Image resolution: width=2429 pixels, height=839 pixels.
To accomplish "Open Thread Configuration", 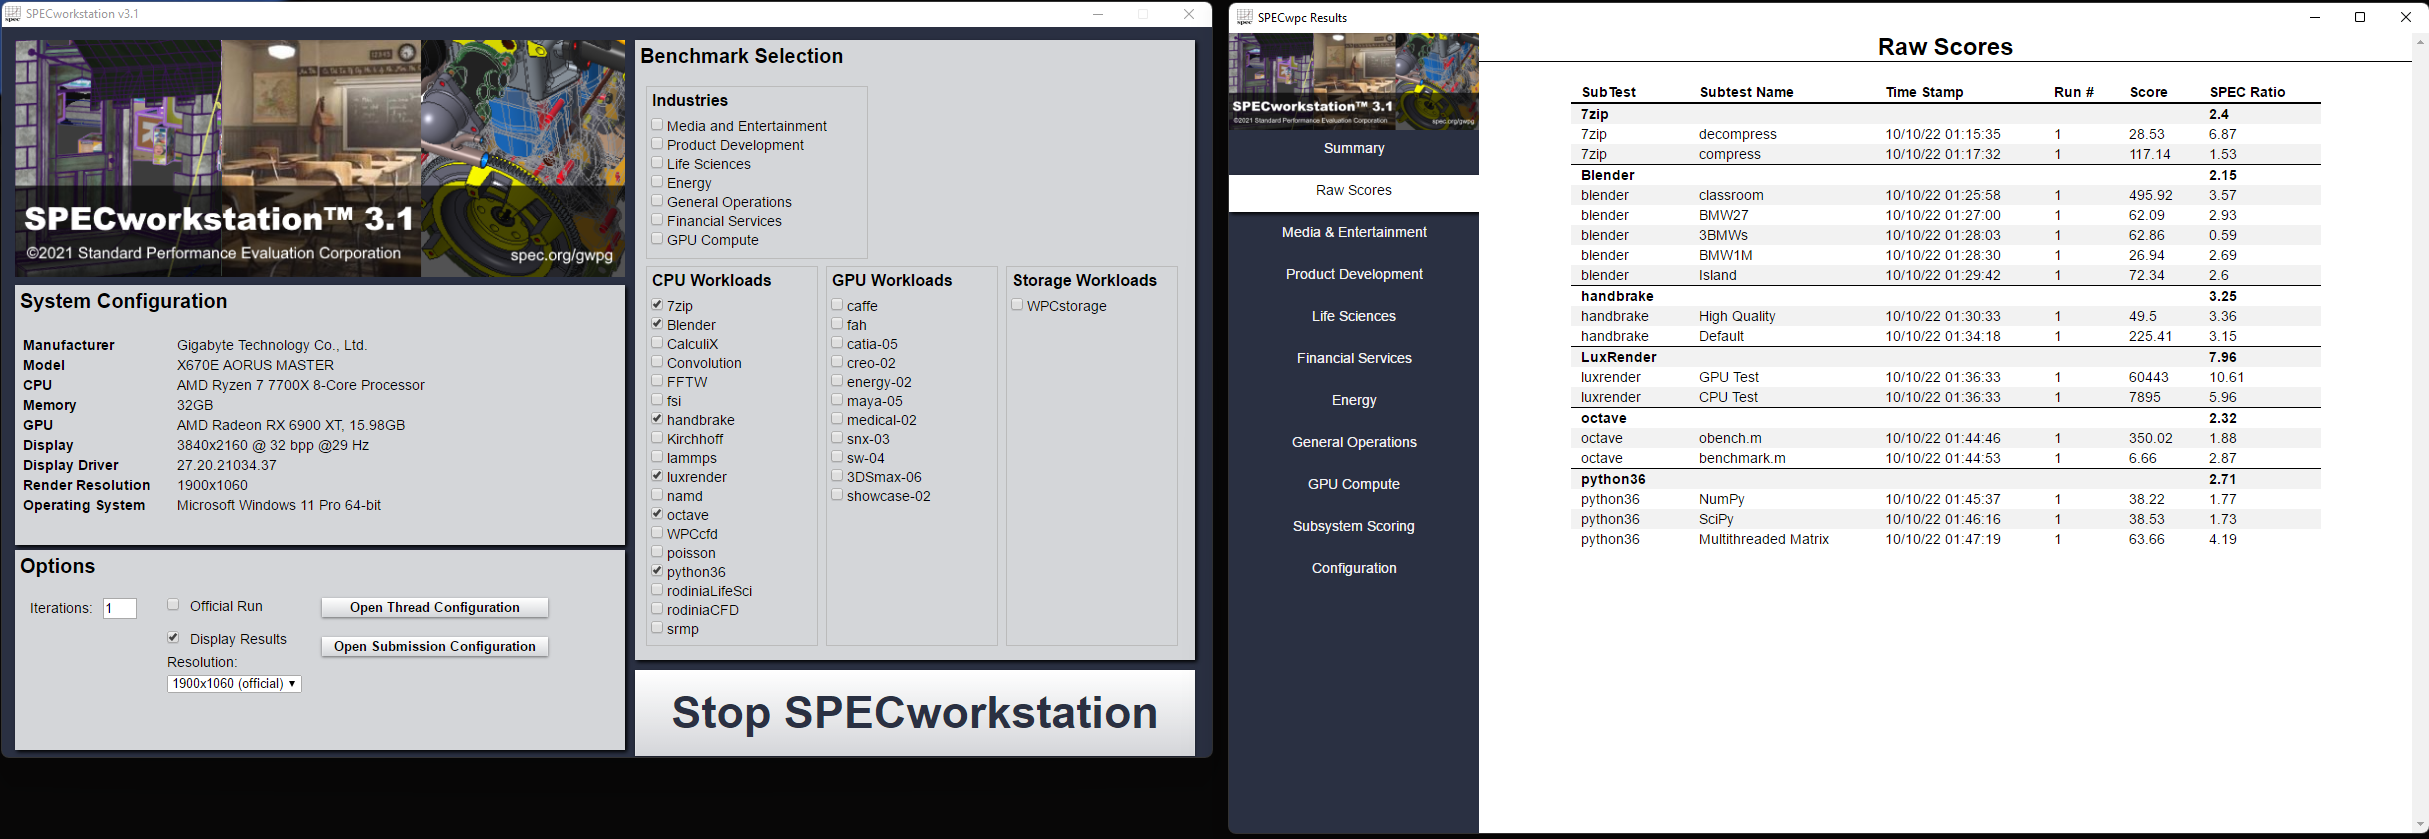I will point(434,607).
